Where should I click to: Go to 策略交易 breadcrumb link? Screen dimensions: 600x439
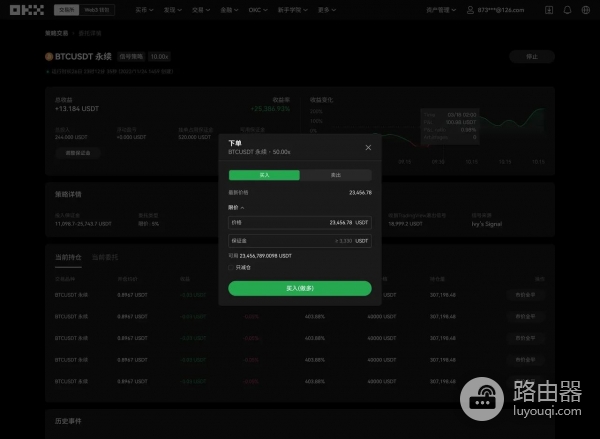point(56,33)
